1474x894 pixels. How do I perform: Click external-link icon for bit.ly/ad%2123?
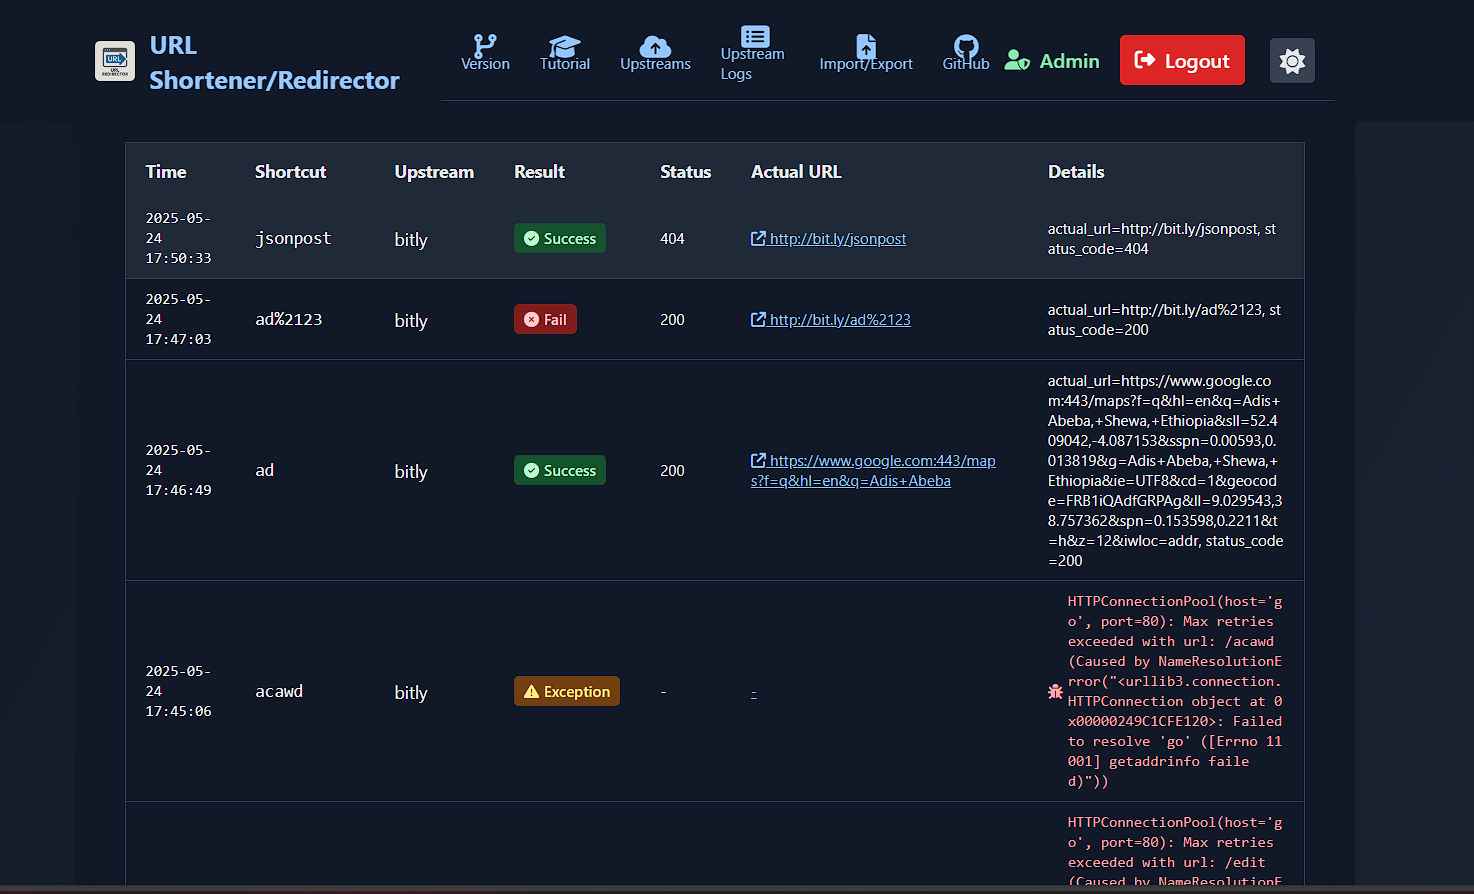point(758,319)
